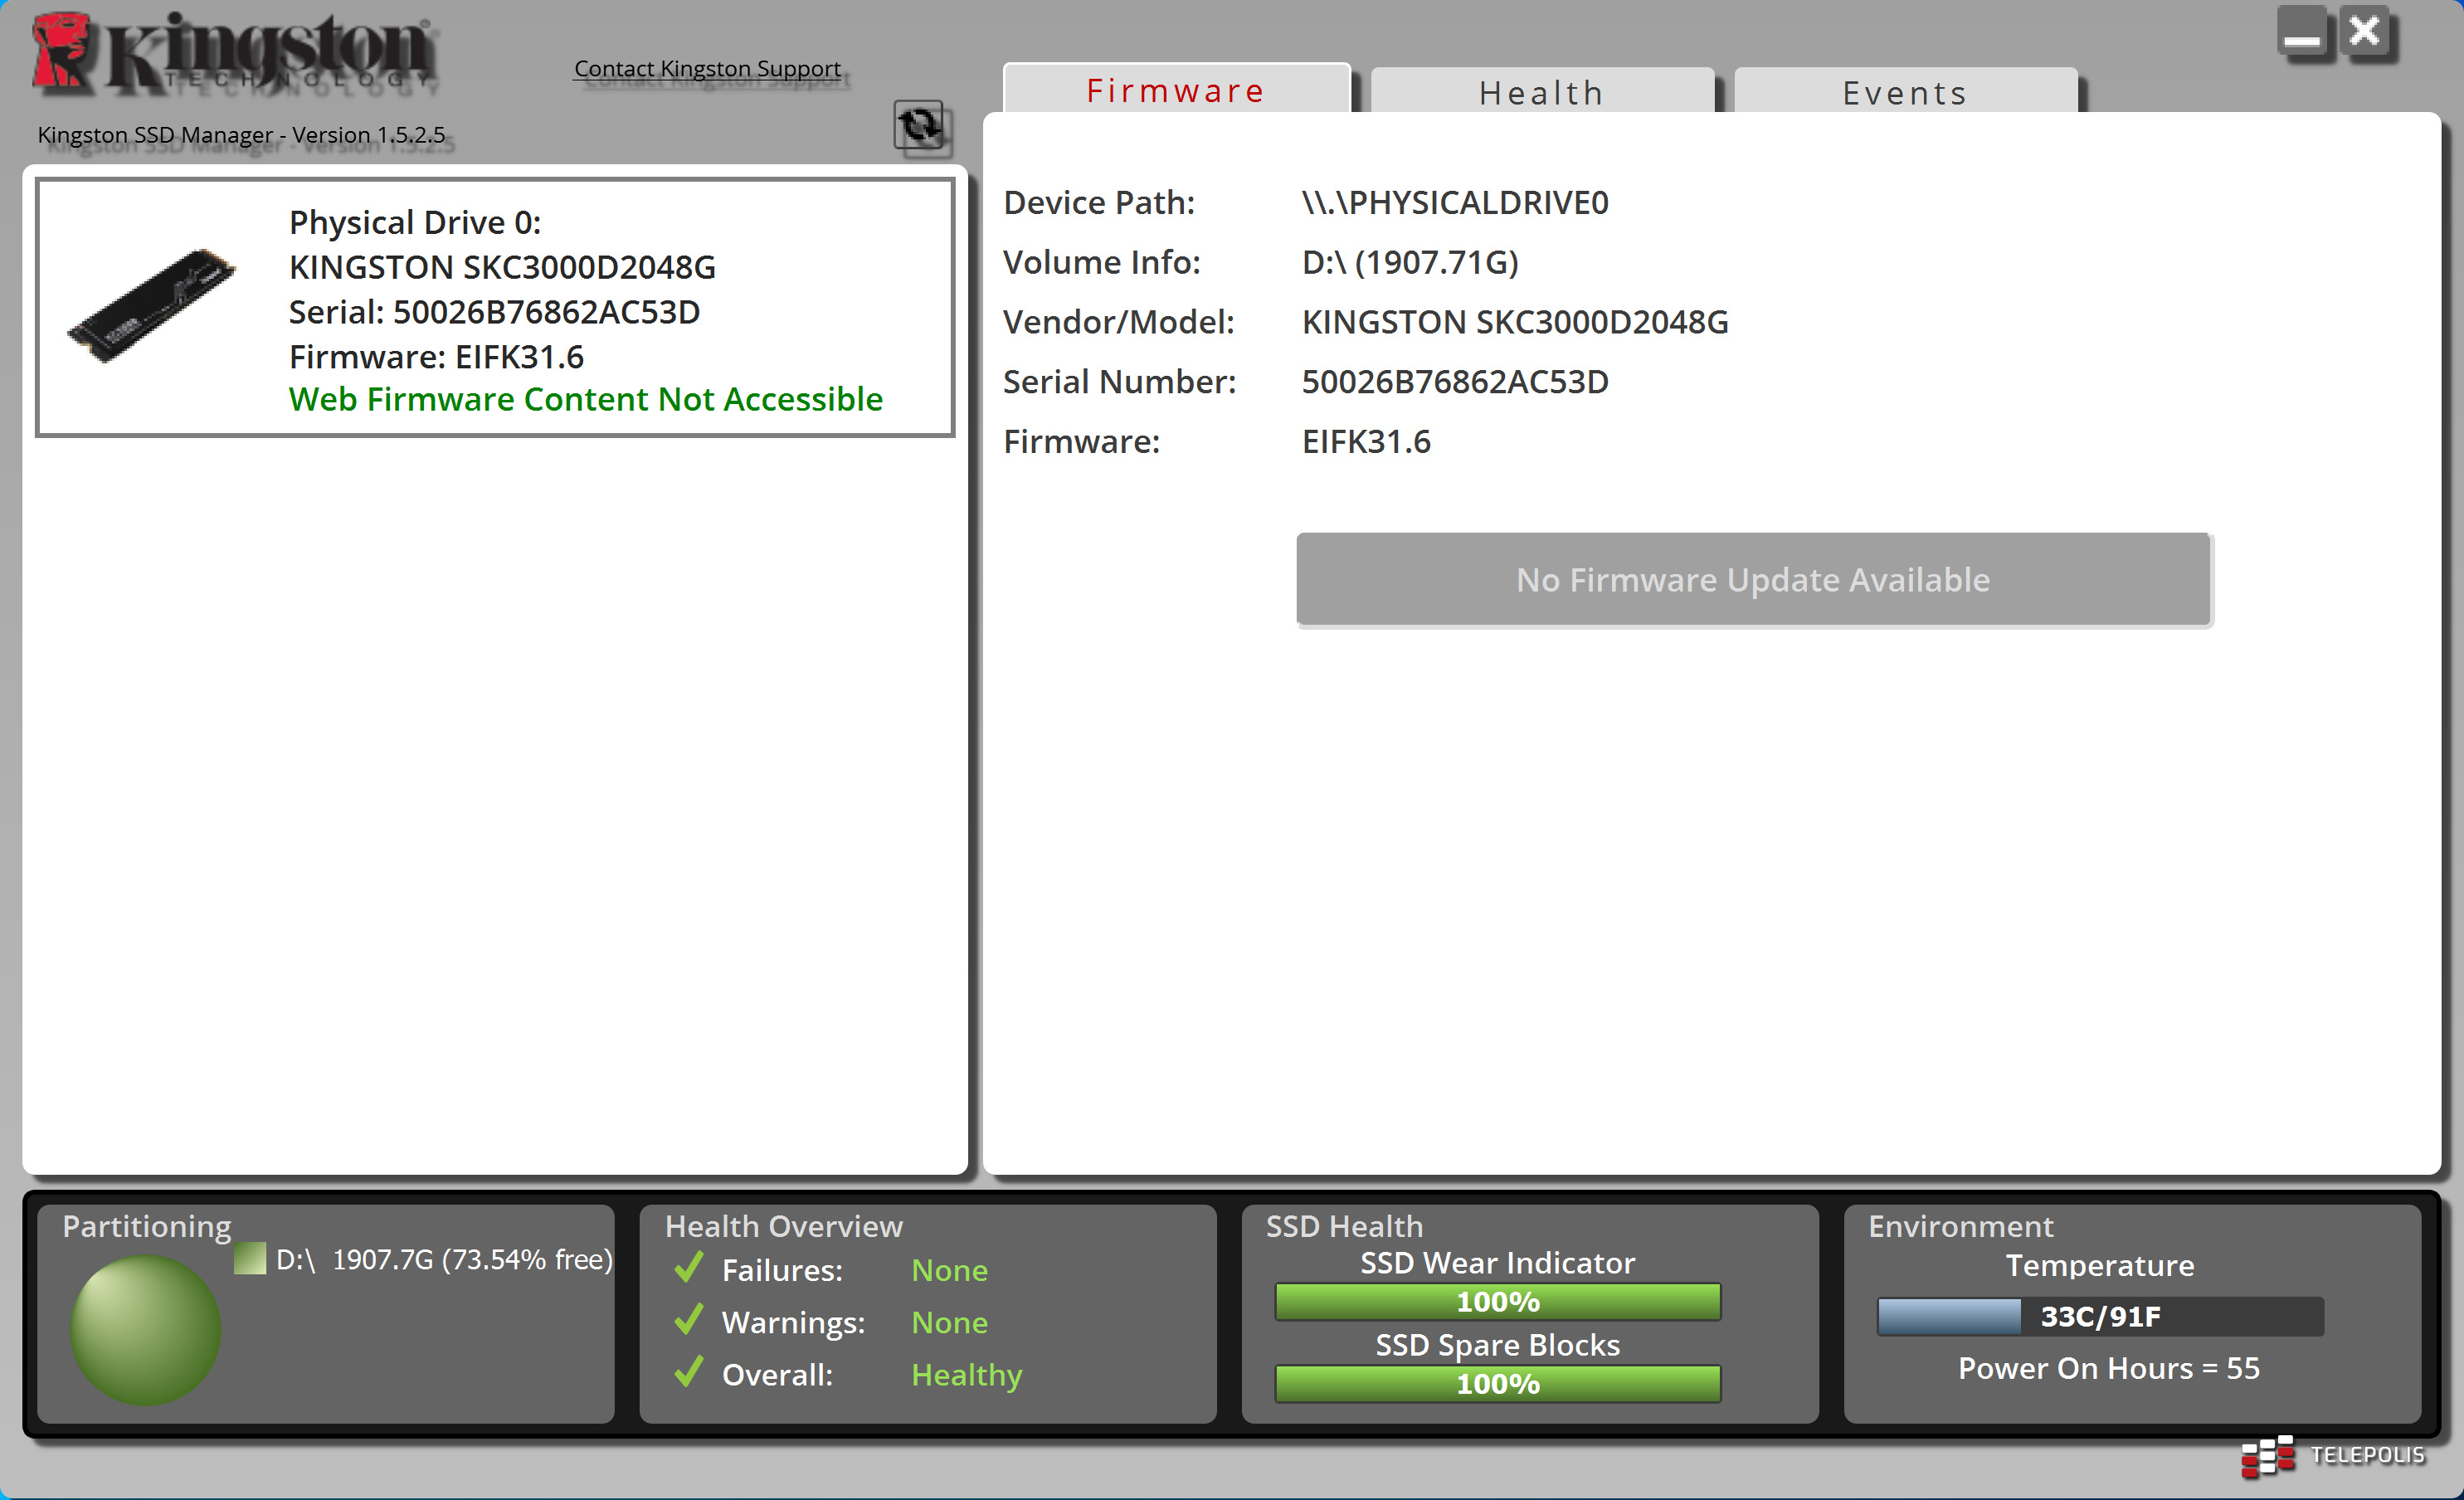The width and height of the screenshot is (2464, 1500).
Task: Select the Firmware tab
Action: tap(1175, 90)
